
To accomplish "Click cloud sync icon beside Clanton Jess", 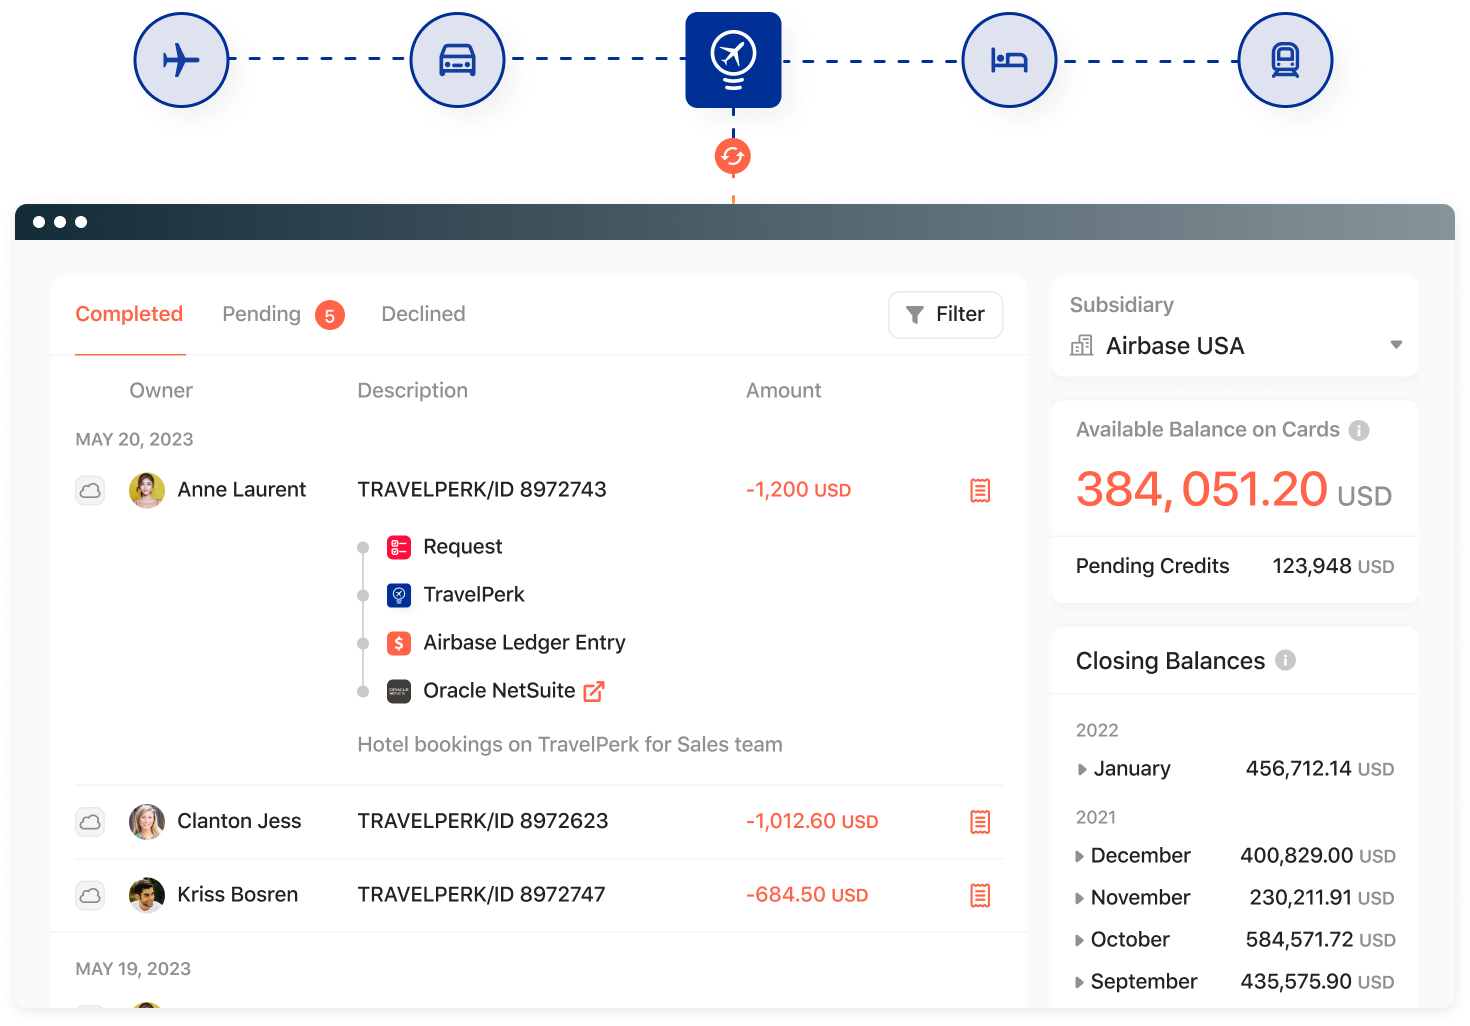I will click(90, 822).
